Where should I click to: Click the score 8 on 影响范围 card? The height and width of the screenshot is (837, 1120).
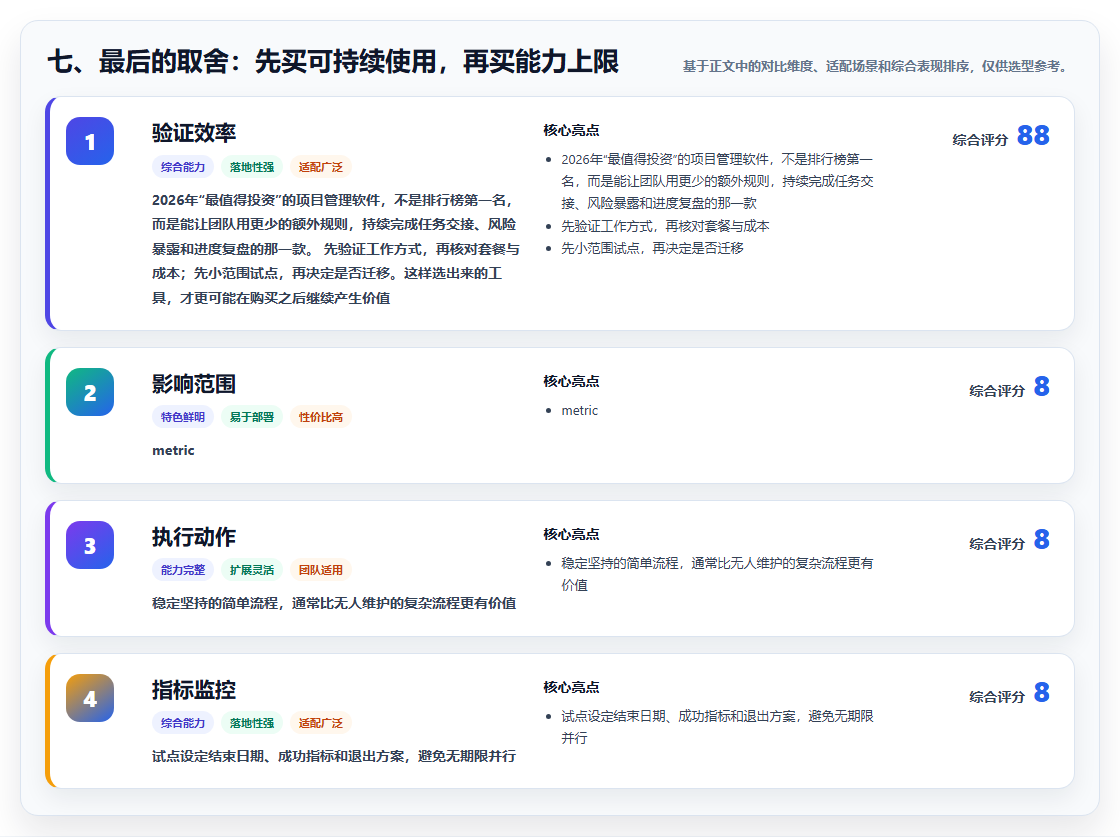coord(1041,386)
